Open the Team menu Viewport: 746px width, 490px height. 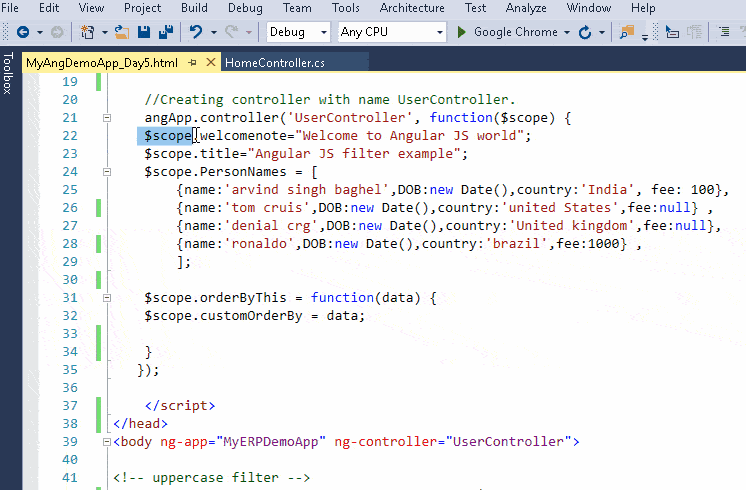click(297, 8)
